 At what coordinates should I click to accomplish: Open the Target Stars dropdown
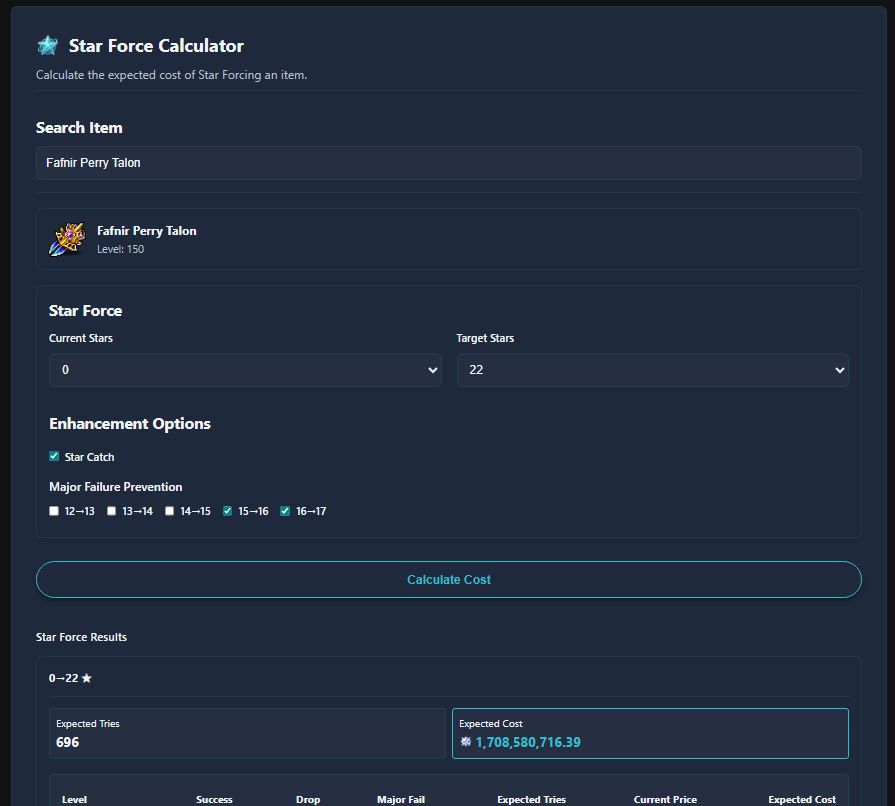click(x=652, y=370)
